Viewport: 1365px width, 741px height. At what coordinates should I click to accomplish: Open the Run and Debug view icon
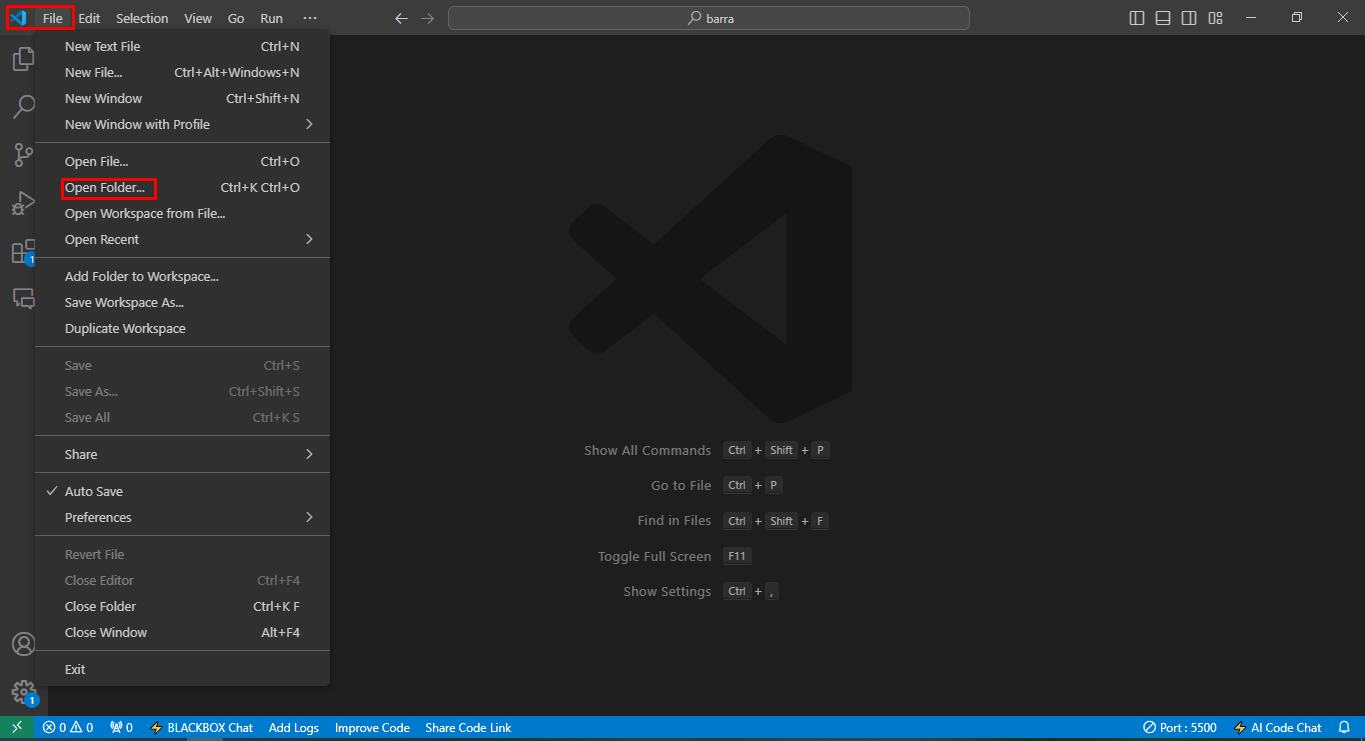click(23, 203)
